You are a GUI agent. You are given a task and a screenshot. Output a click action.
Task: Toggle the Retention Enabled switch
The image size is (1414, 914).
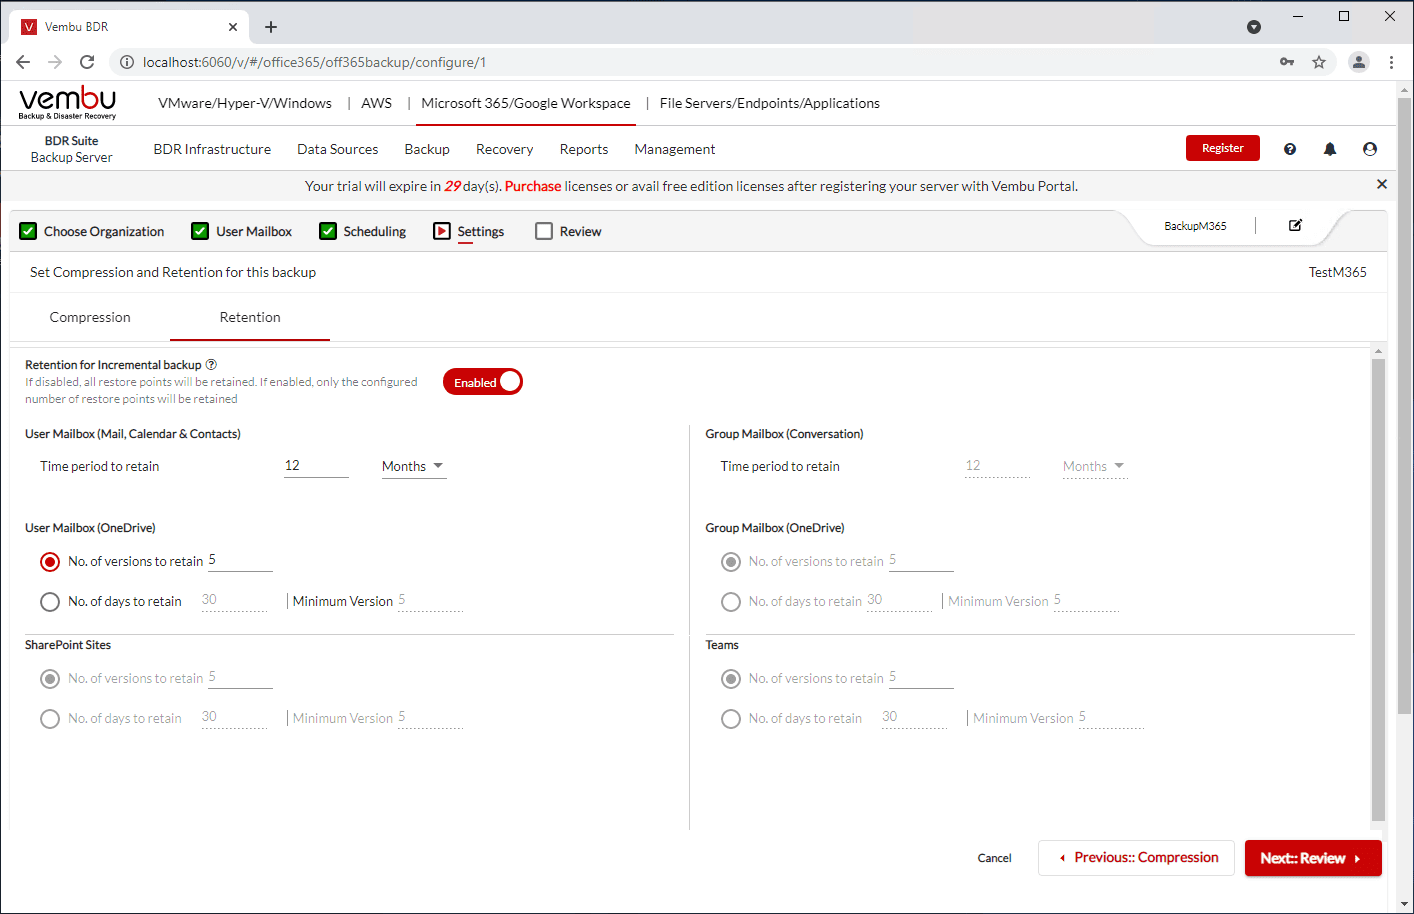(x=483, y=382)
